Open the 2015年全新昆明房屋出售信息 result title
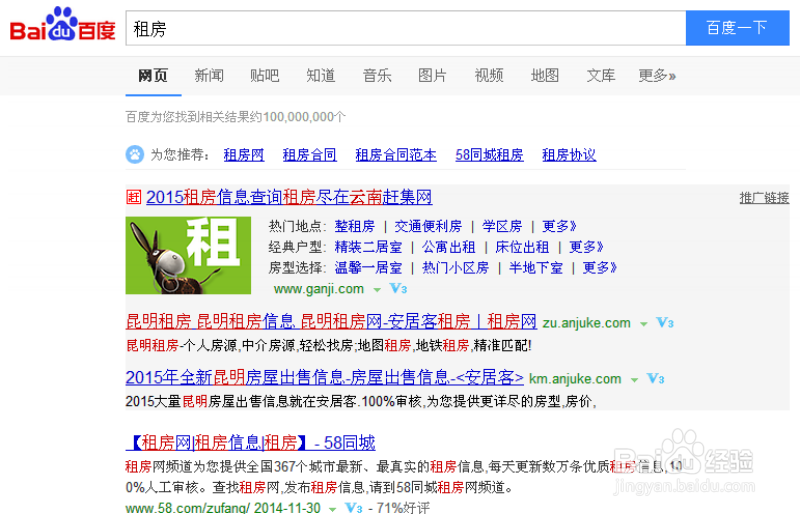 coord(324,378)
